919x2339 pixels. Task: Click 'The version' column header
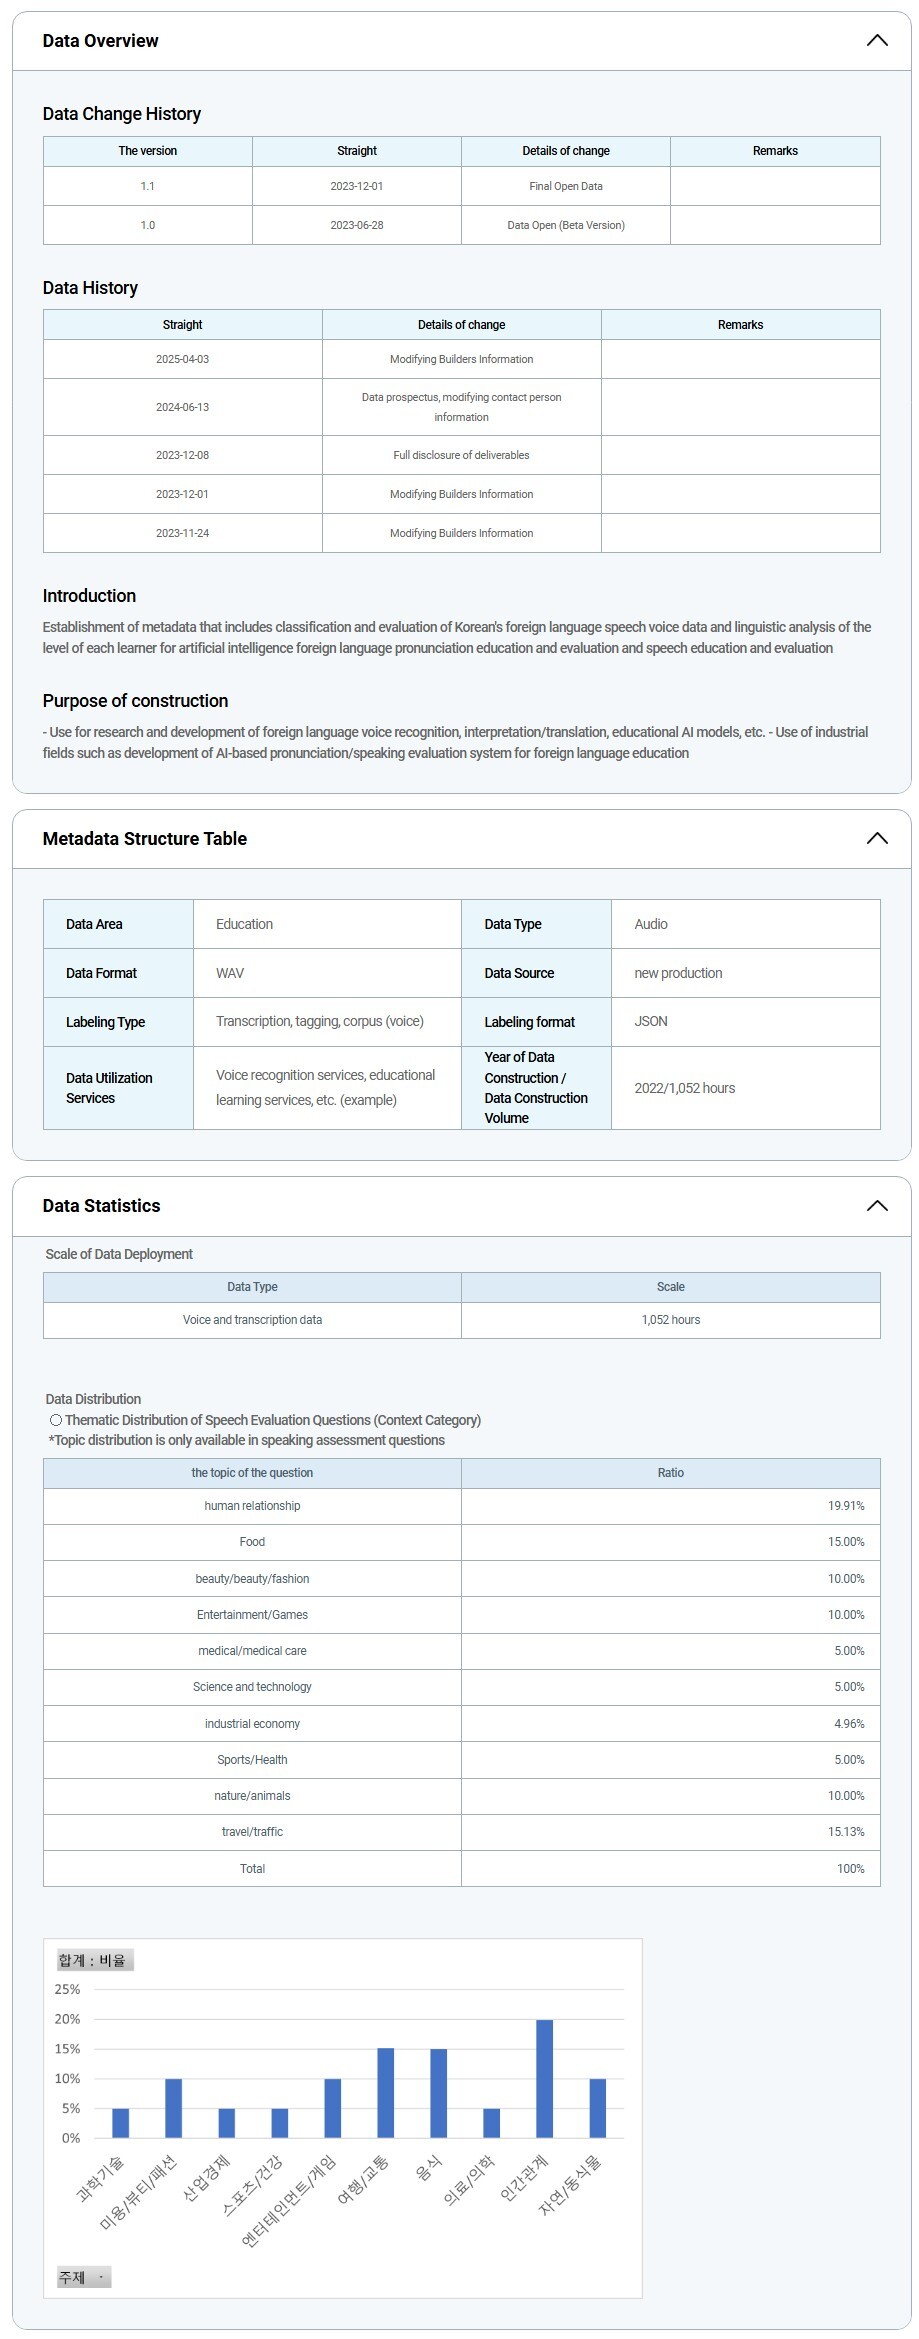coord(147,151)
